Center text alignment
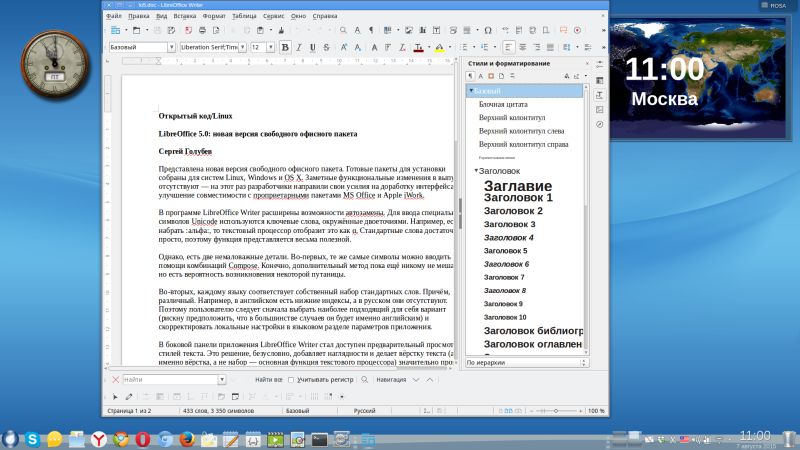 click(522, 47)
